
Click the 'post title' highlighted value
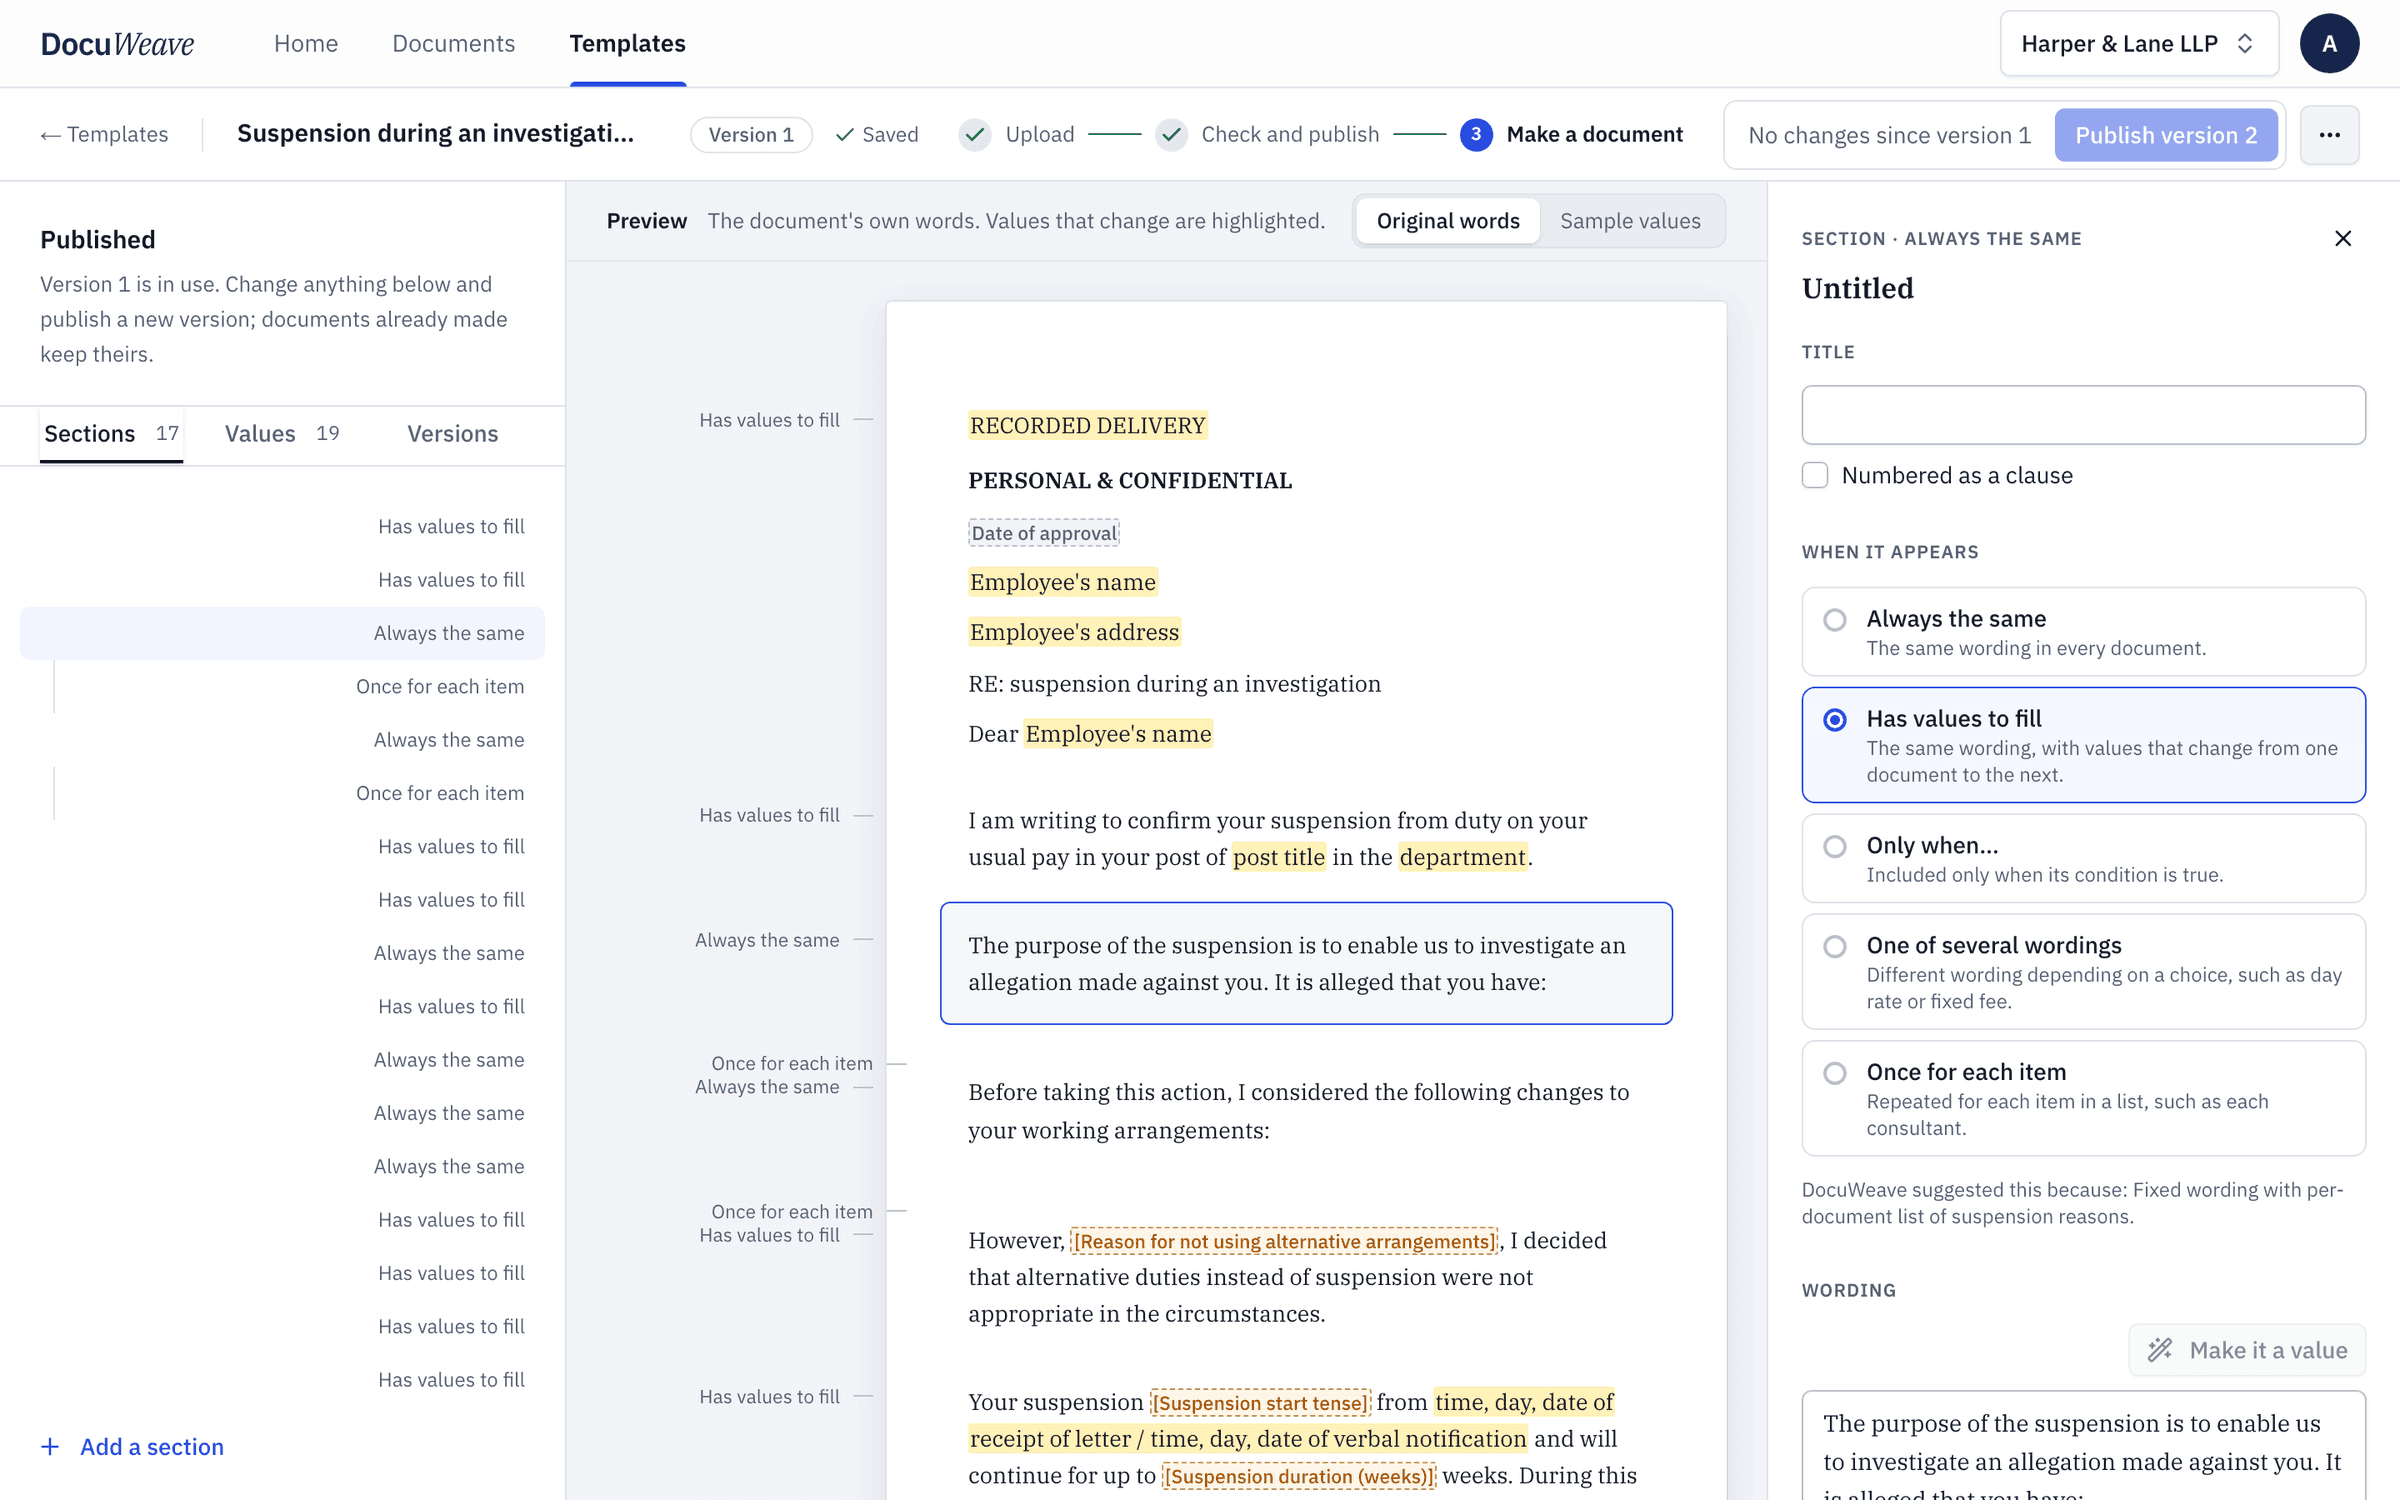(1279, 857)
